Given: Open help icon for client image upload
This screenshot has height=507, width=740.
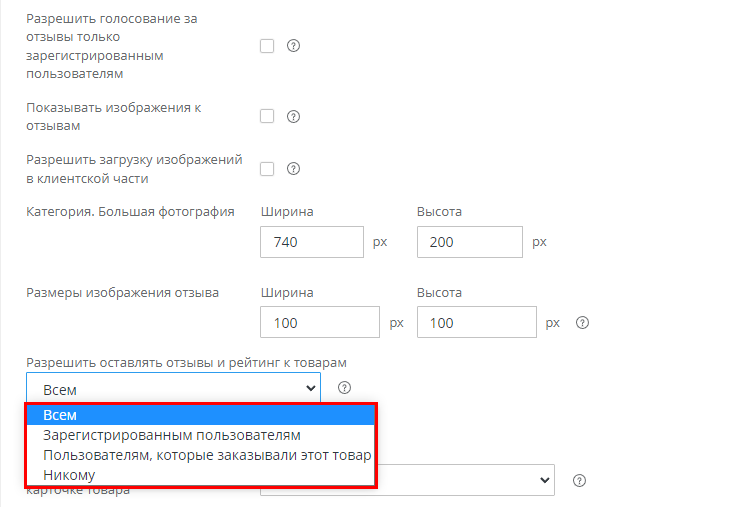Looking at the screenshot, I should (293, 169).
